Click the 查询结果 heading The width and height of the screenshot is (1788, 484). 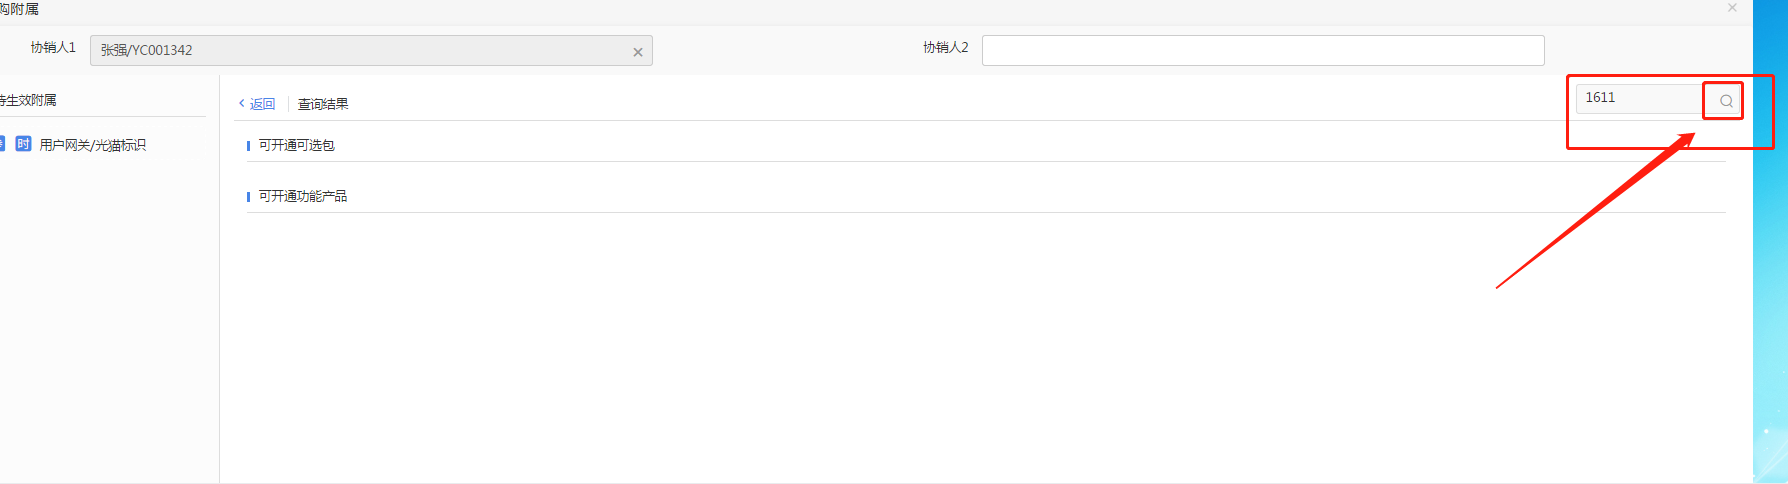tap(323, 104)
